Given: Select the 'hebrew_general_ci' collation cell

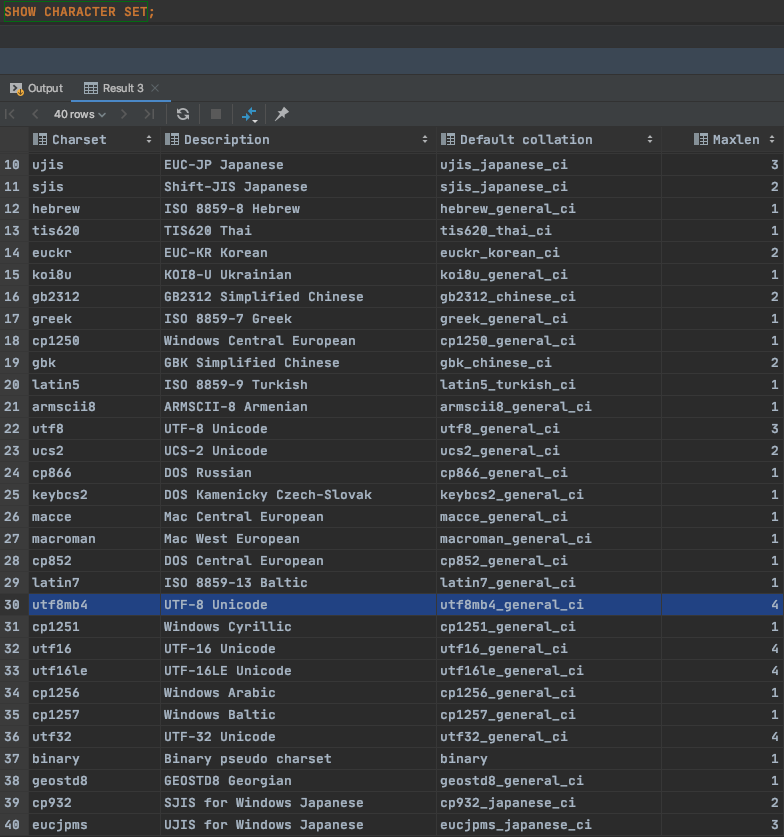Looking at the screenshot, I should pyautogui.click(x=549, y=209).
